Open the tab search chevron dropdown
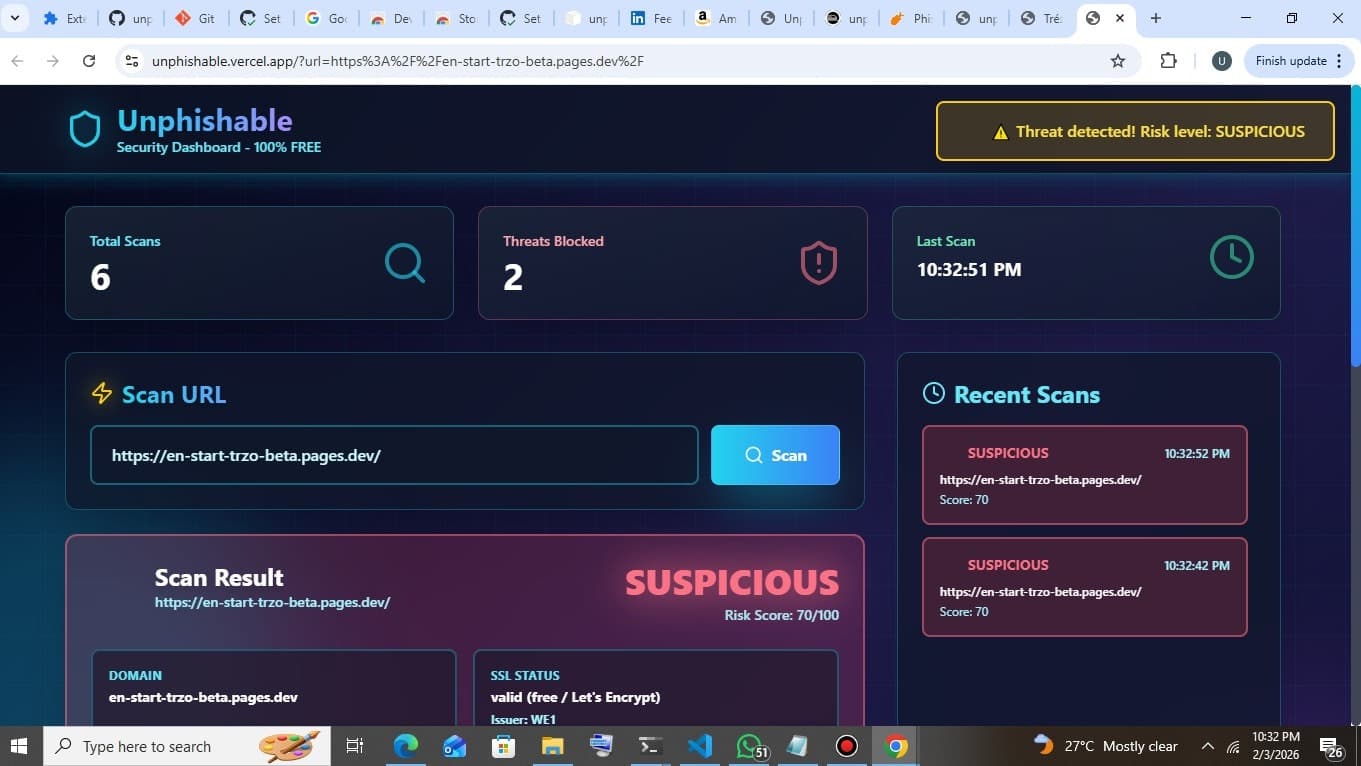 tap(13, 17)
